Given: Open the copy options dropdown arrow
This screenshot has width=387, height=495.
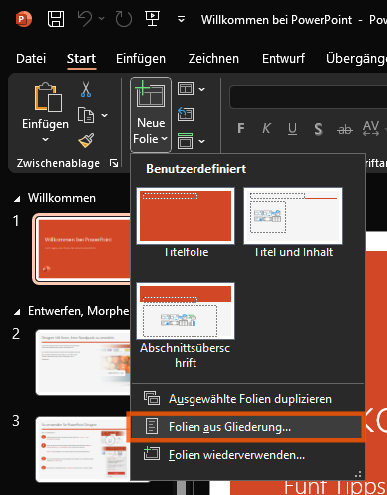Looking at the screenshot, I should [104, 115].
